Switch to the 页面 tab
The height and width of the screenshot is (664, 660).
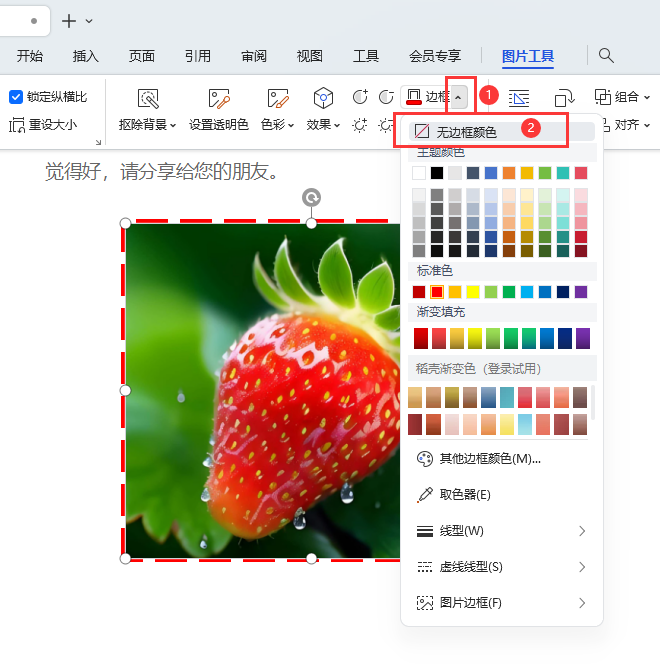point(141,56)
